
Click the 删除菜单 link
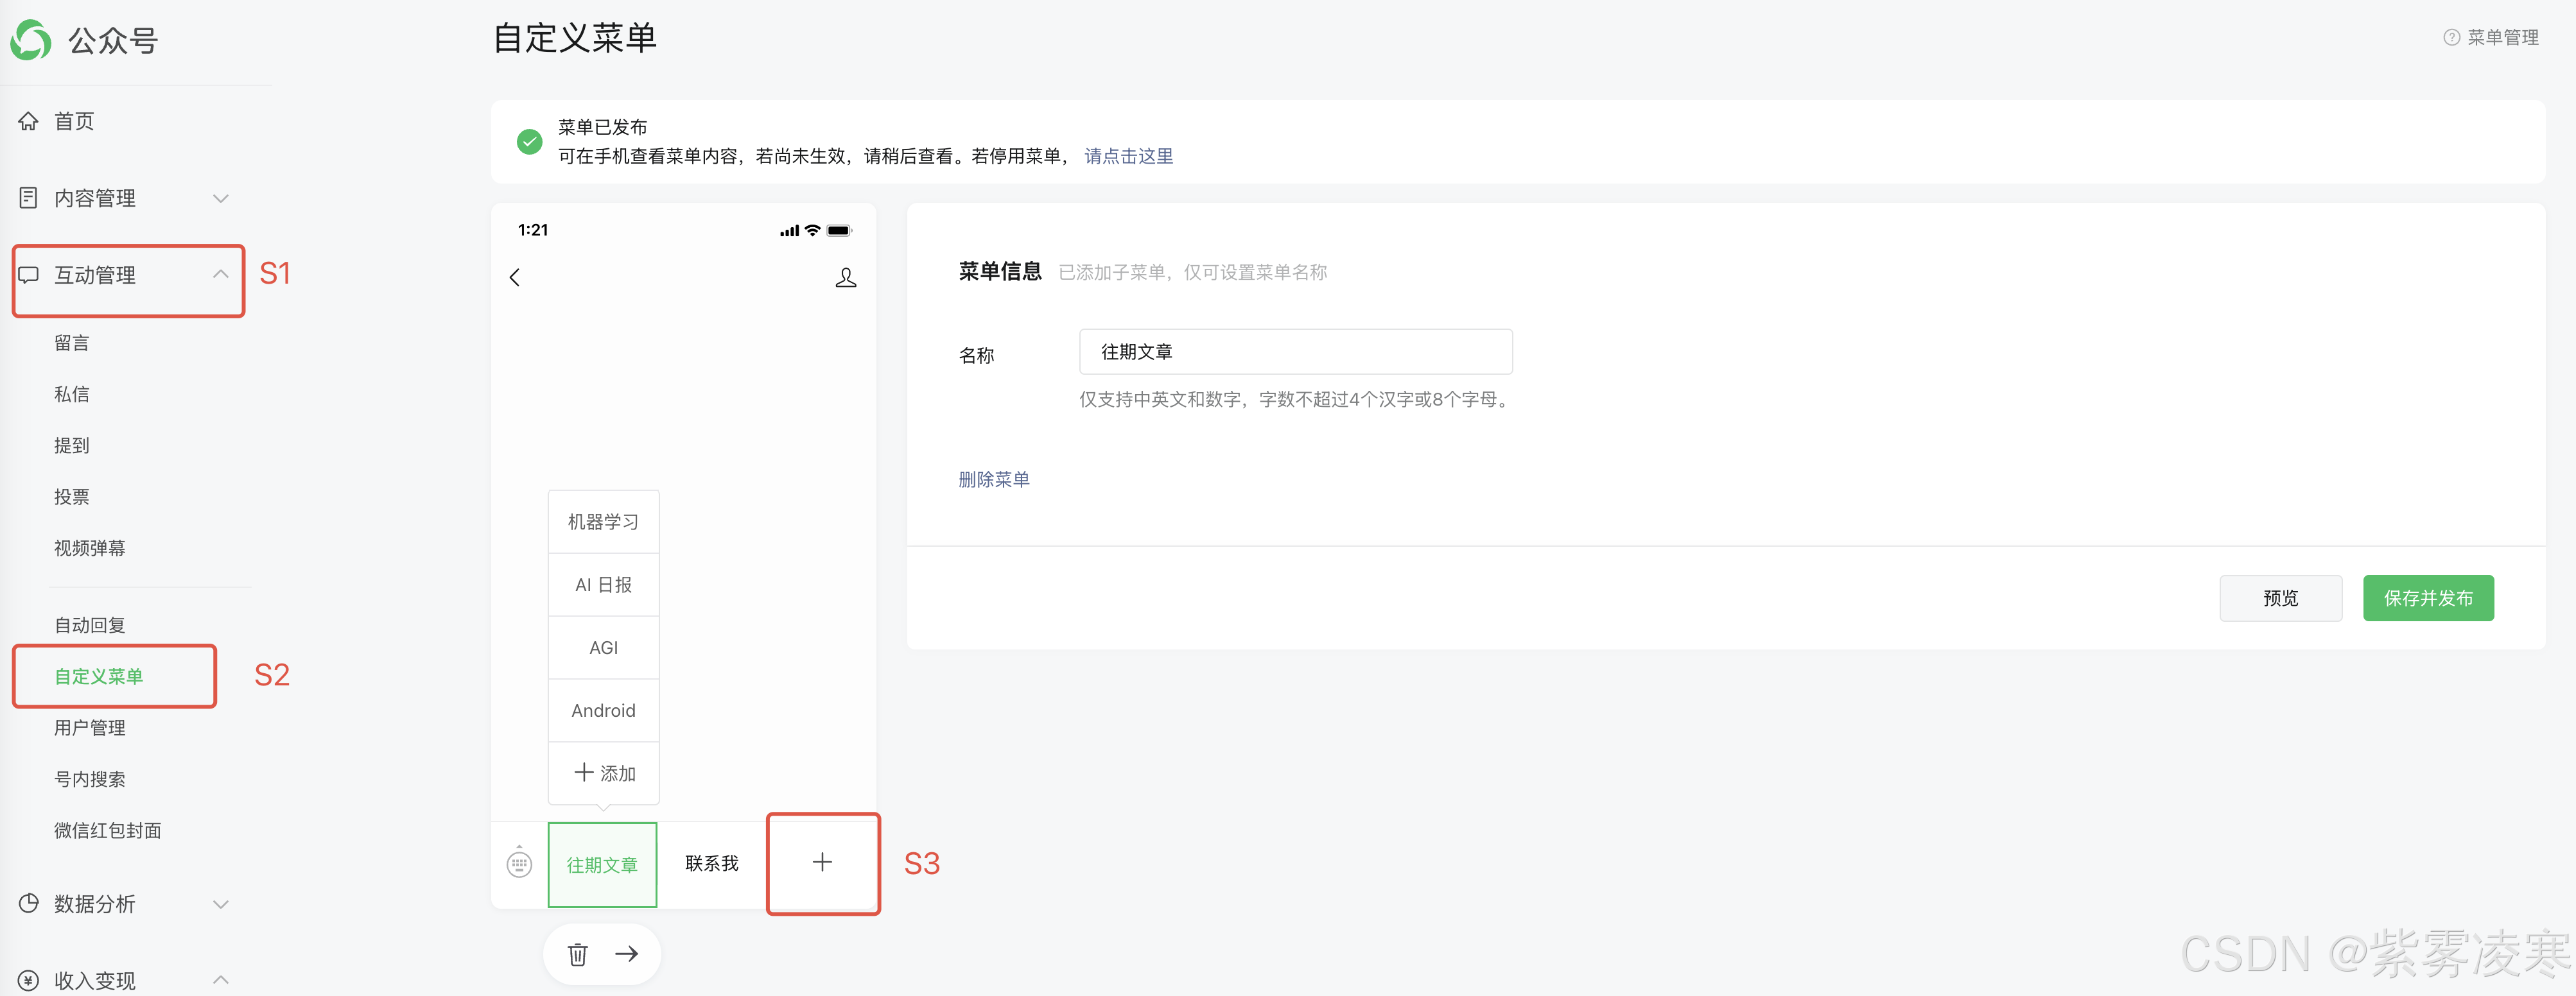[x=993, y=479]
